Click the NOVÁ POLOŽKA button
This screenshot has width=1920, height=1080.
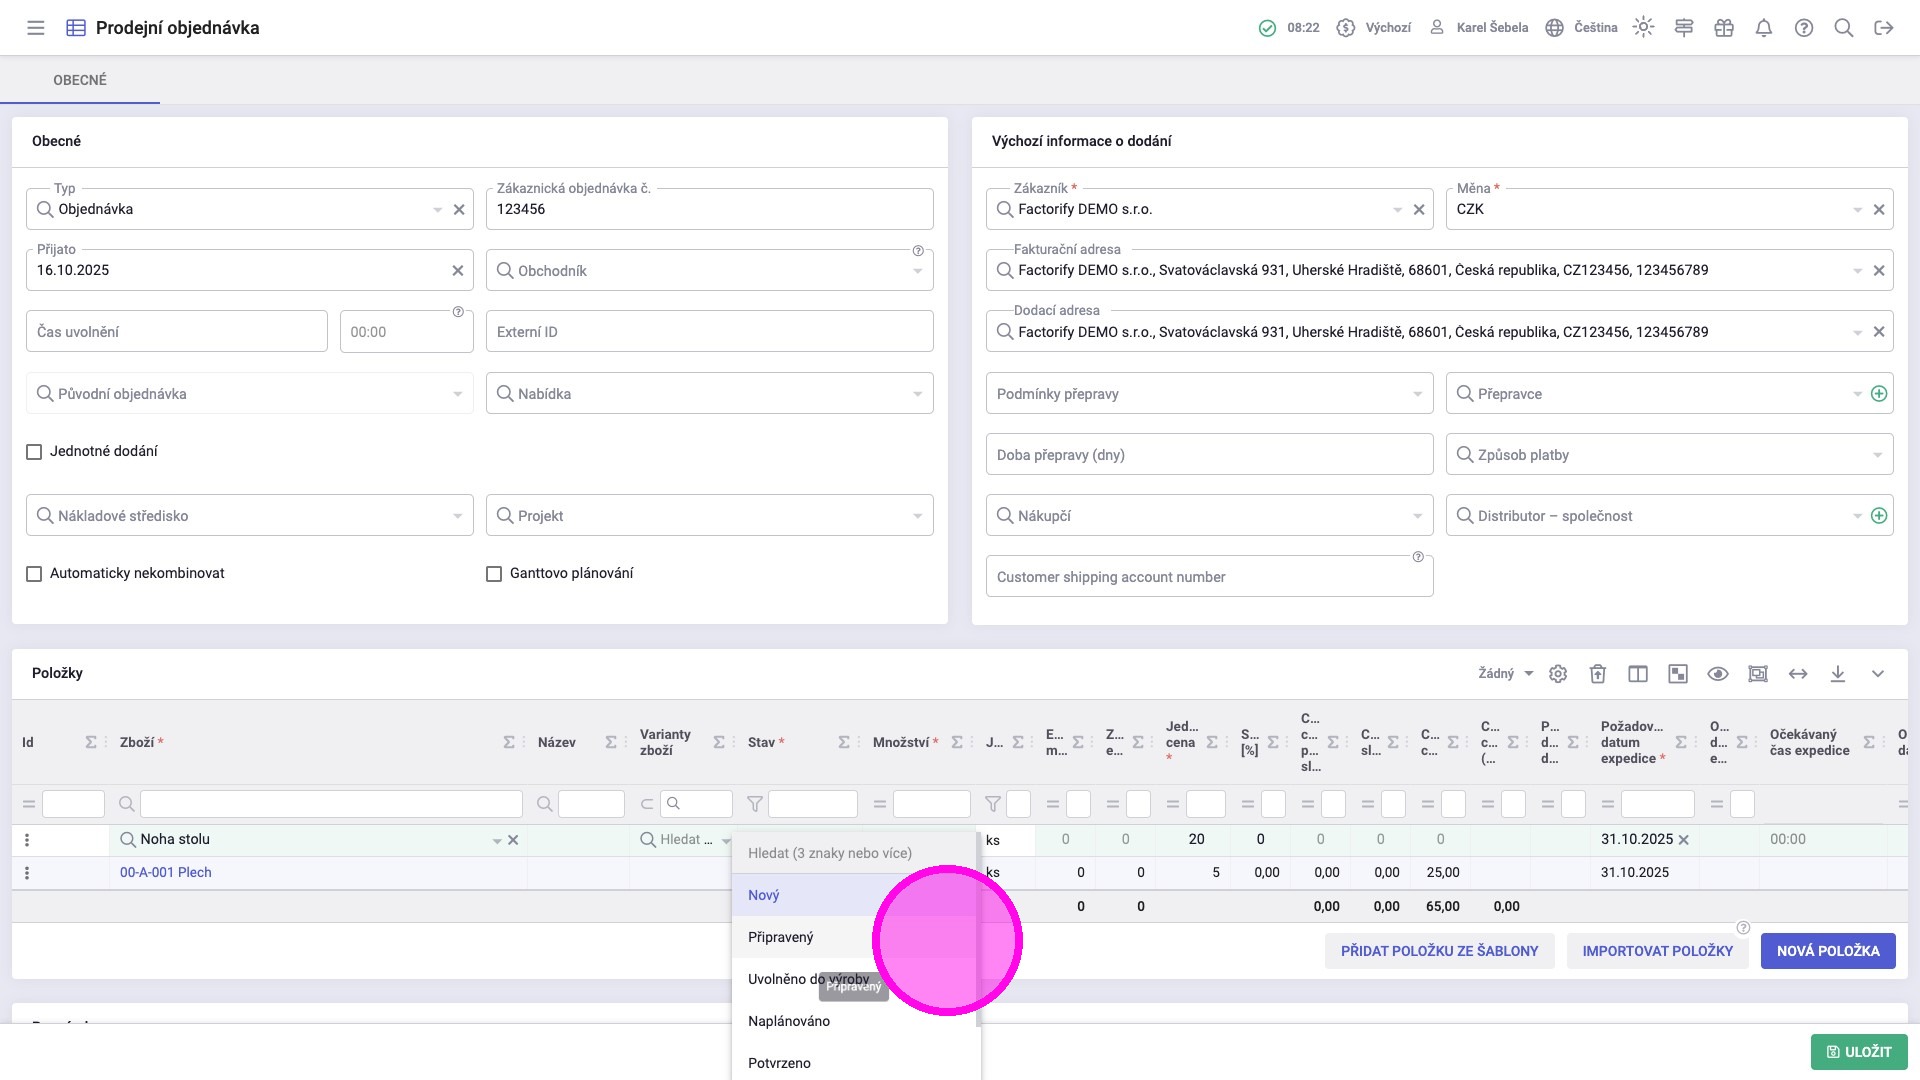click(x=1827, y=951)
